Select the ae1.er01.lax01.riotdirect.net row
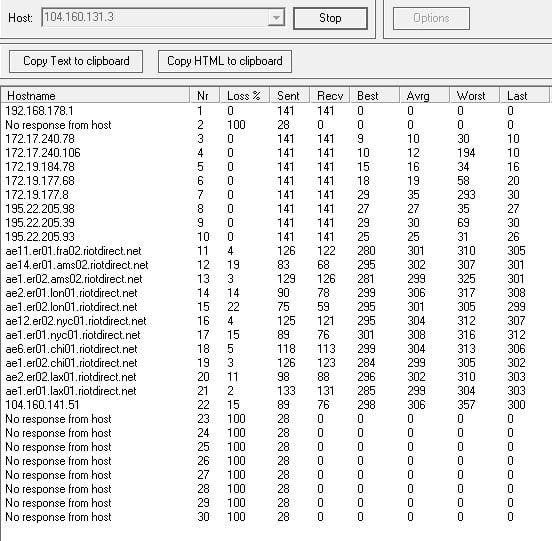Viewport: 552px width, 541px height. [x=276, y=391]
